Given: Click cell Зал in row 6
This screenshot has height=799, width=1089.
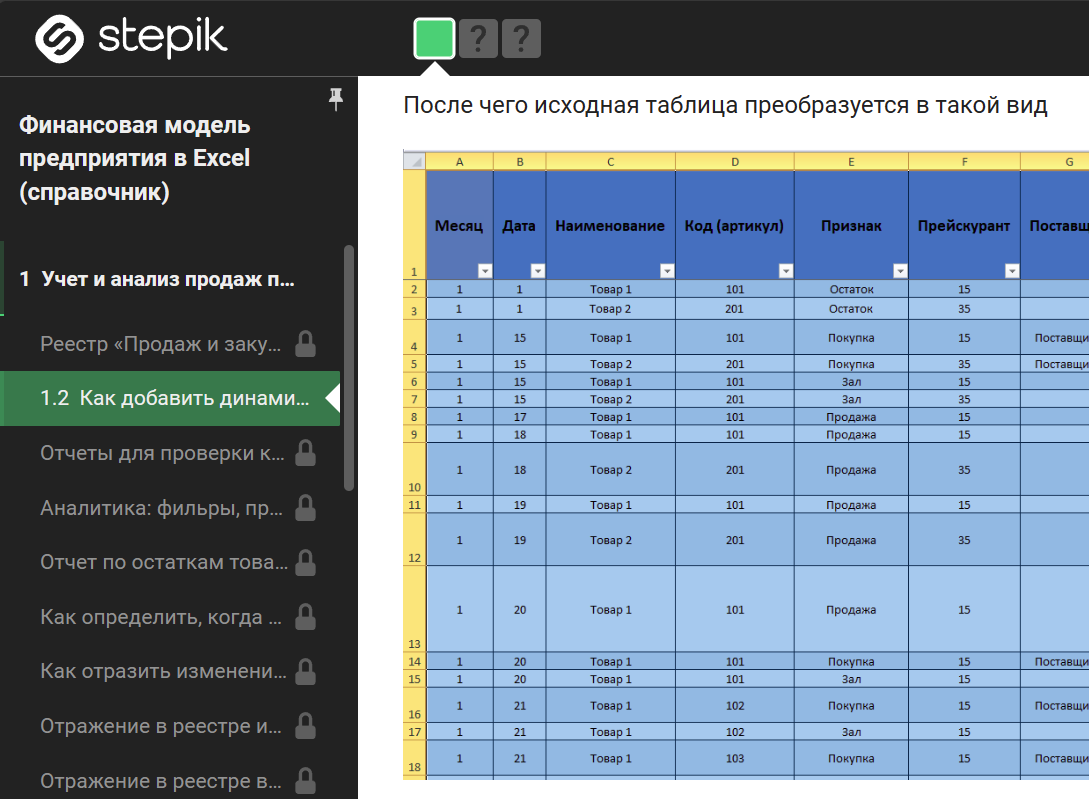Looking at the screenshot, I should tap(851, 381).
